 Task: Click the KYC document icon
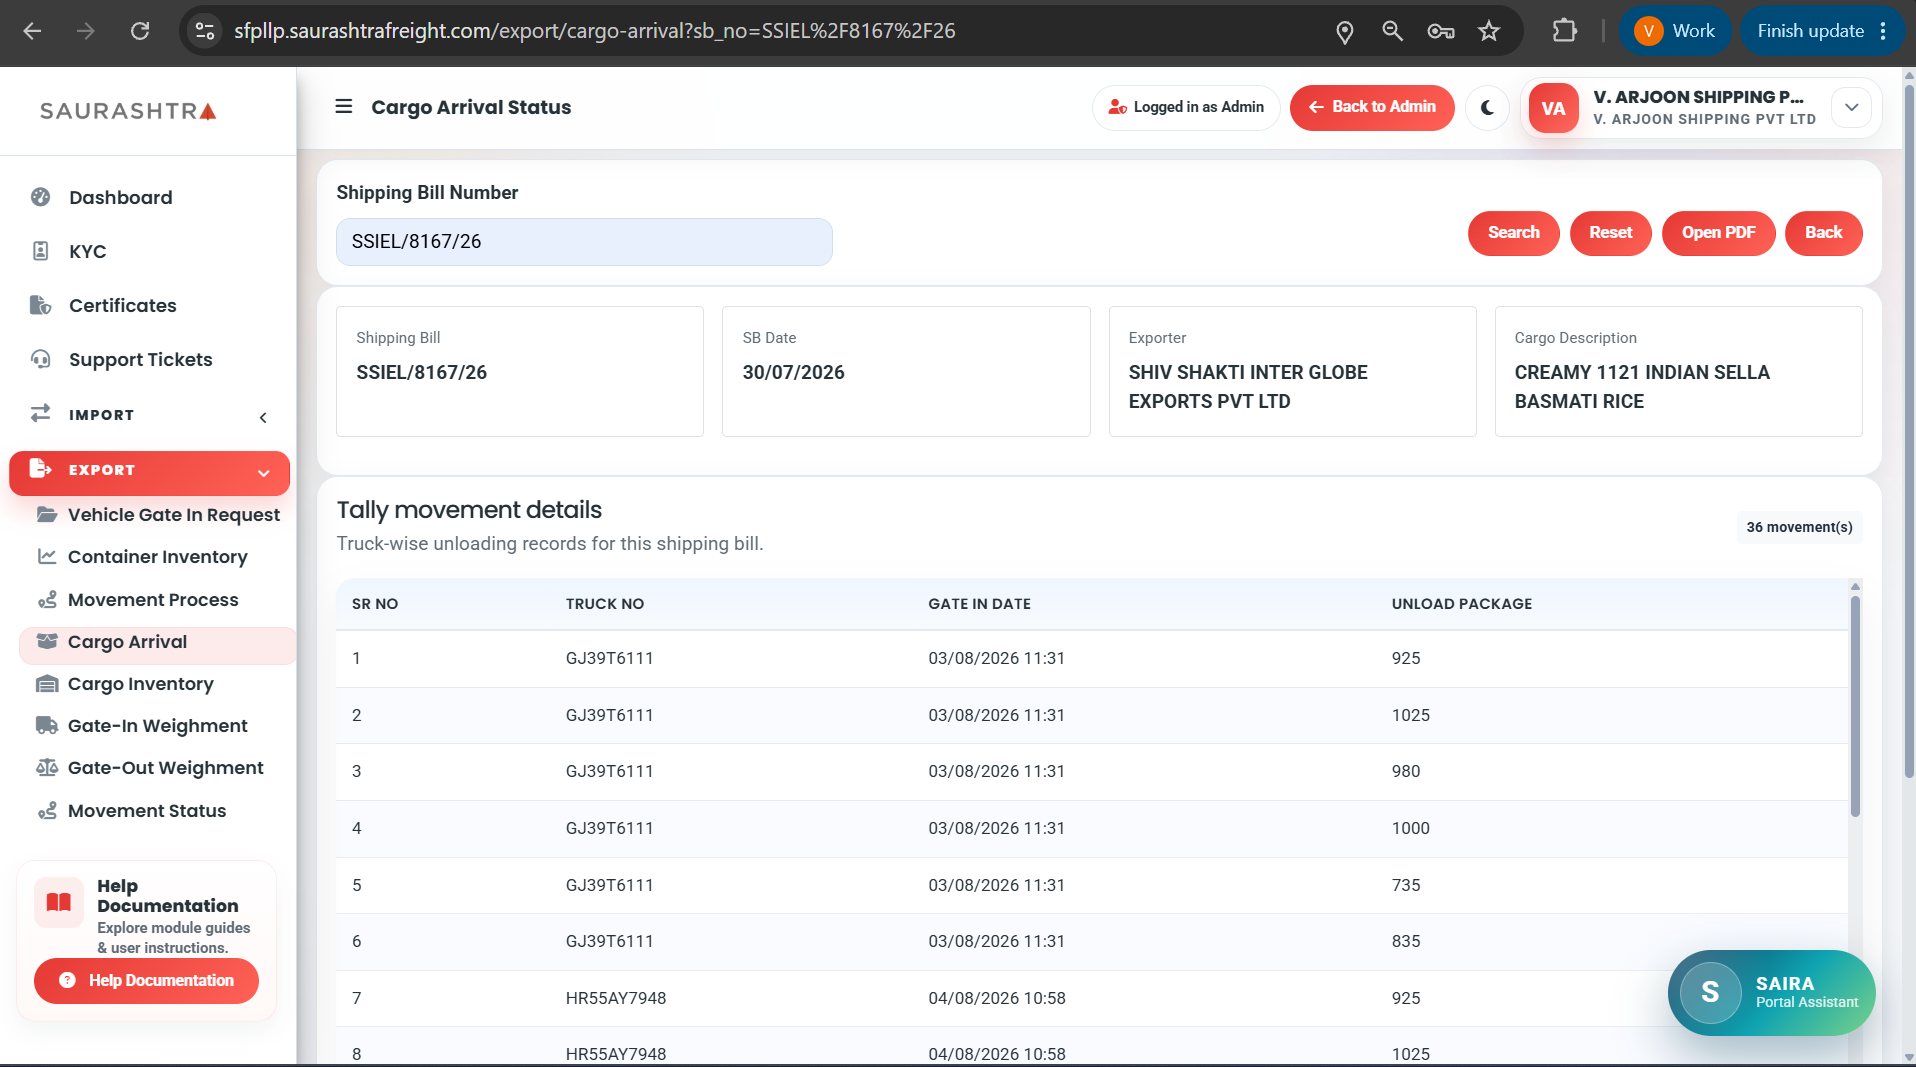(40, 251)
